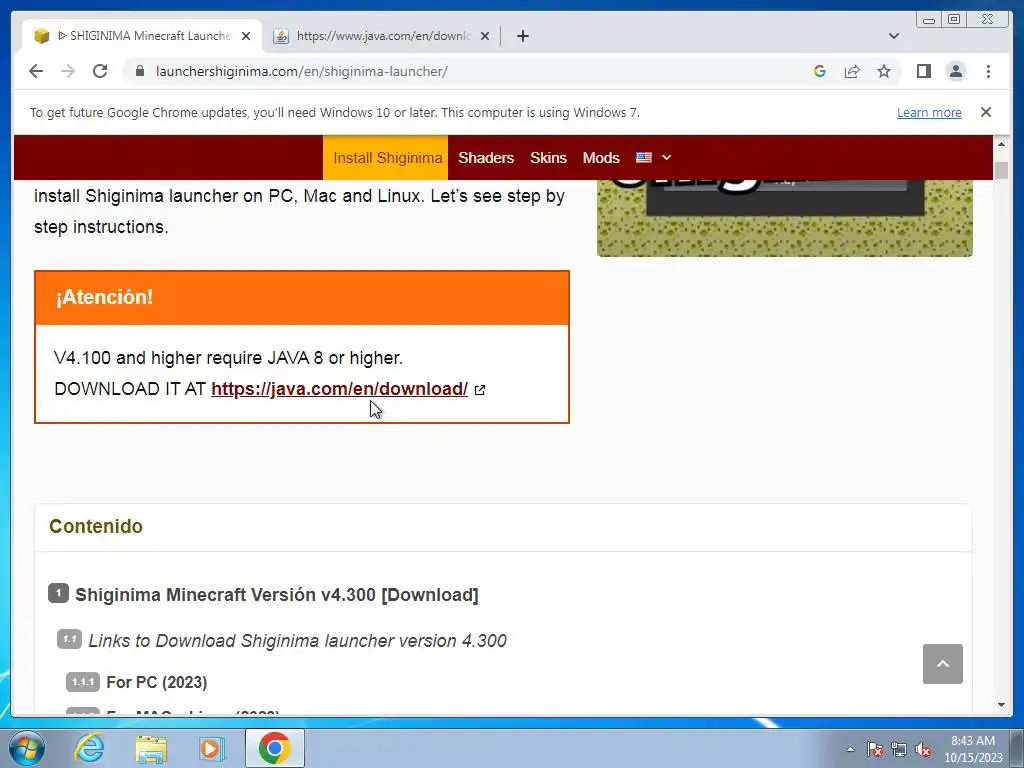This screenshot has height=768, width=1024.
Task: Click scrollbar down arrow
Action: 1001,705
